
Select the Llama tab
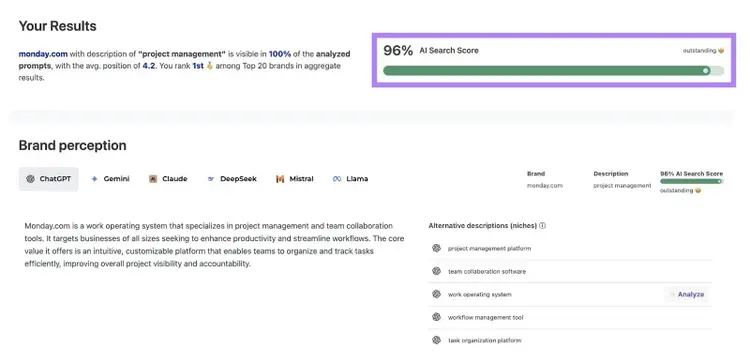point(351,179)
